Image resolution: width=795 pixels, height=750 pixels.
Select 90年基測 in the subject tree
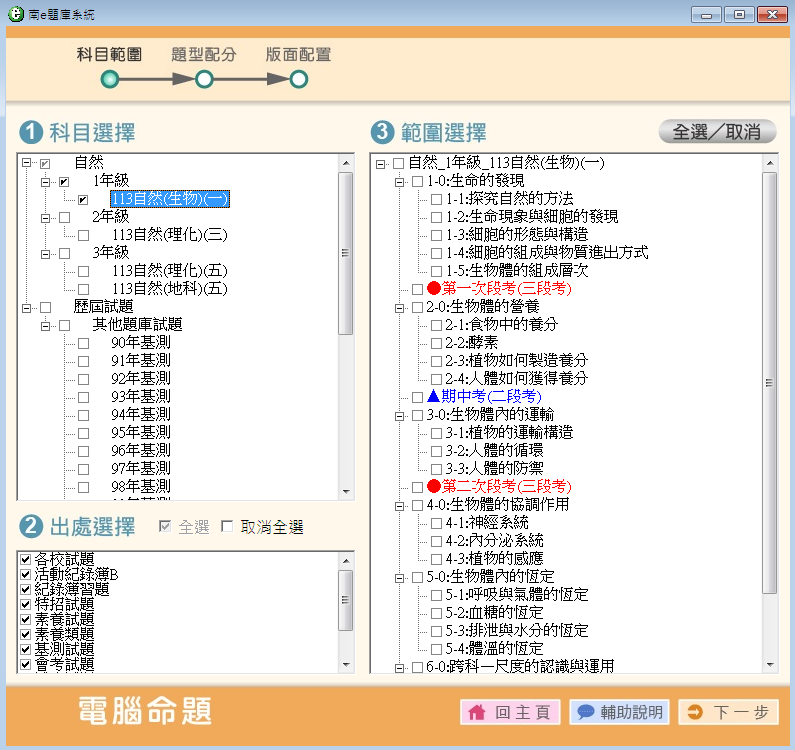coord(140,343)
